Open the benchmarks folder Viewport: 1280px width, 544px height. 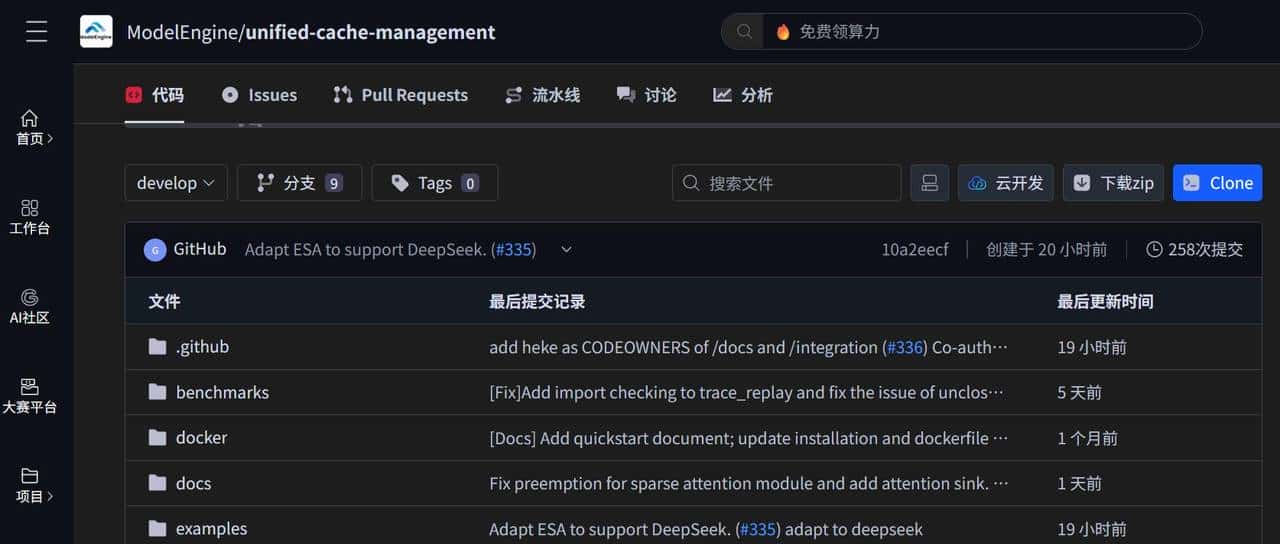point(222,392)
